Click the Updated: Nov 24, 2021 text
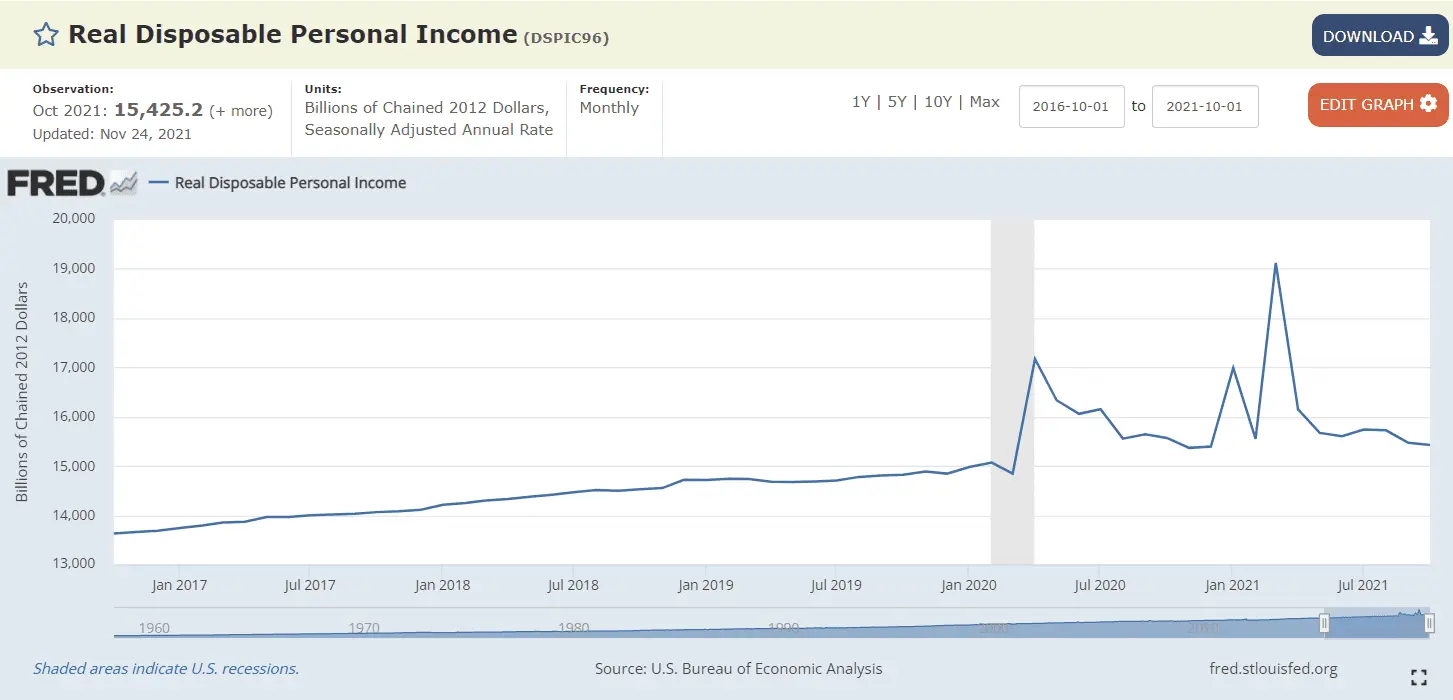The width and height of the screenshot is (1453, 700). [112, 134]
